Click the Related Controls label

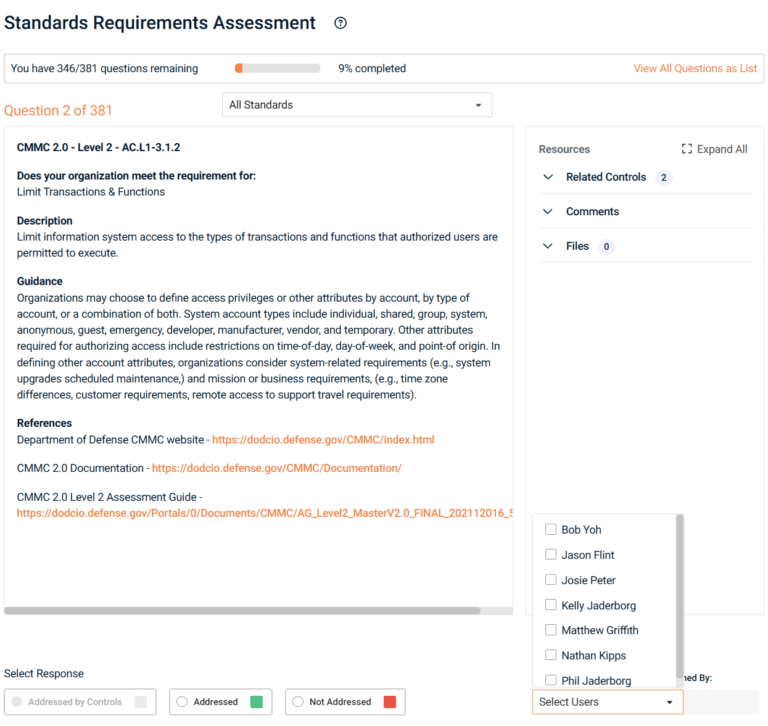[606, 177]
